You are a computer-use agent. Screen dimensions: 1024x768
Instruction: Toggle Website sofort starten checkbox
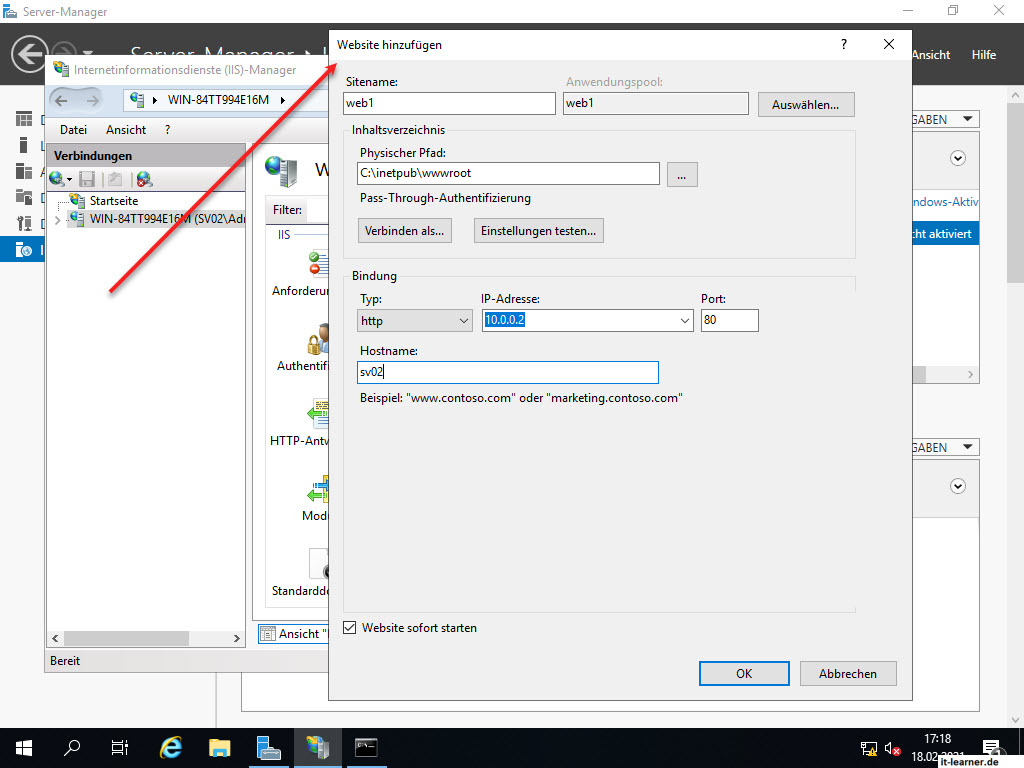click(x=350, y=628)
